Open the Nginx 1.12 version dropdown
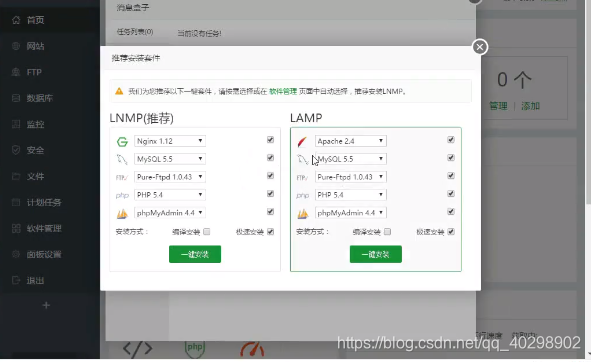 170,141
